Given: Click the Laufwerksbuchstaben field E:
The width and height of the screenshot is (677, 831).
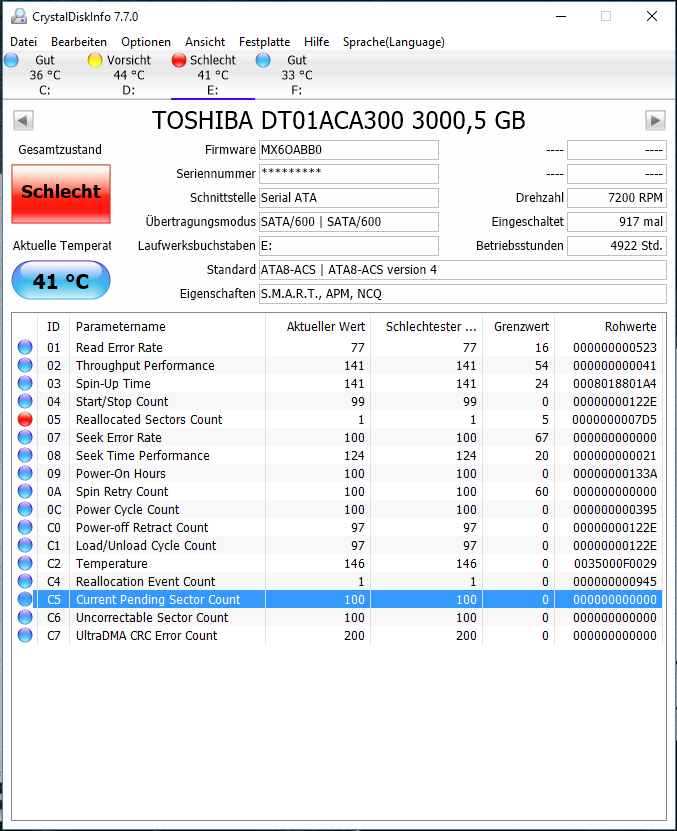Looking at the screenshot, I should point(349,246).
